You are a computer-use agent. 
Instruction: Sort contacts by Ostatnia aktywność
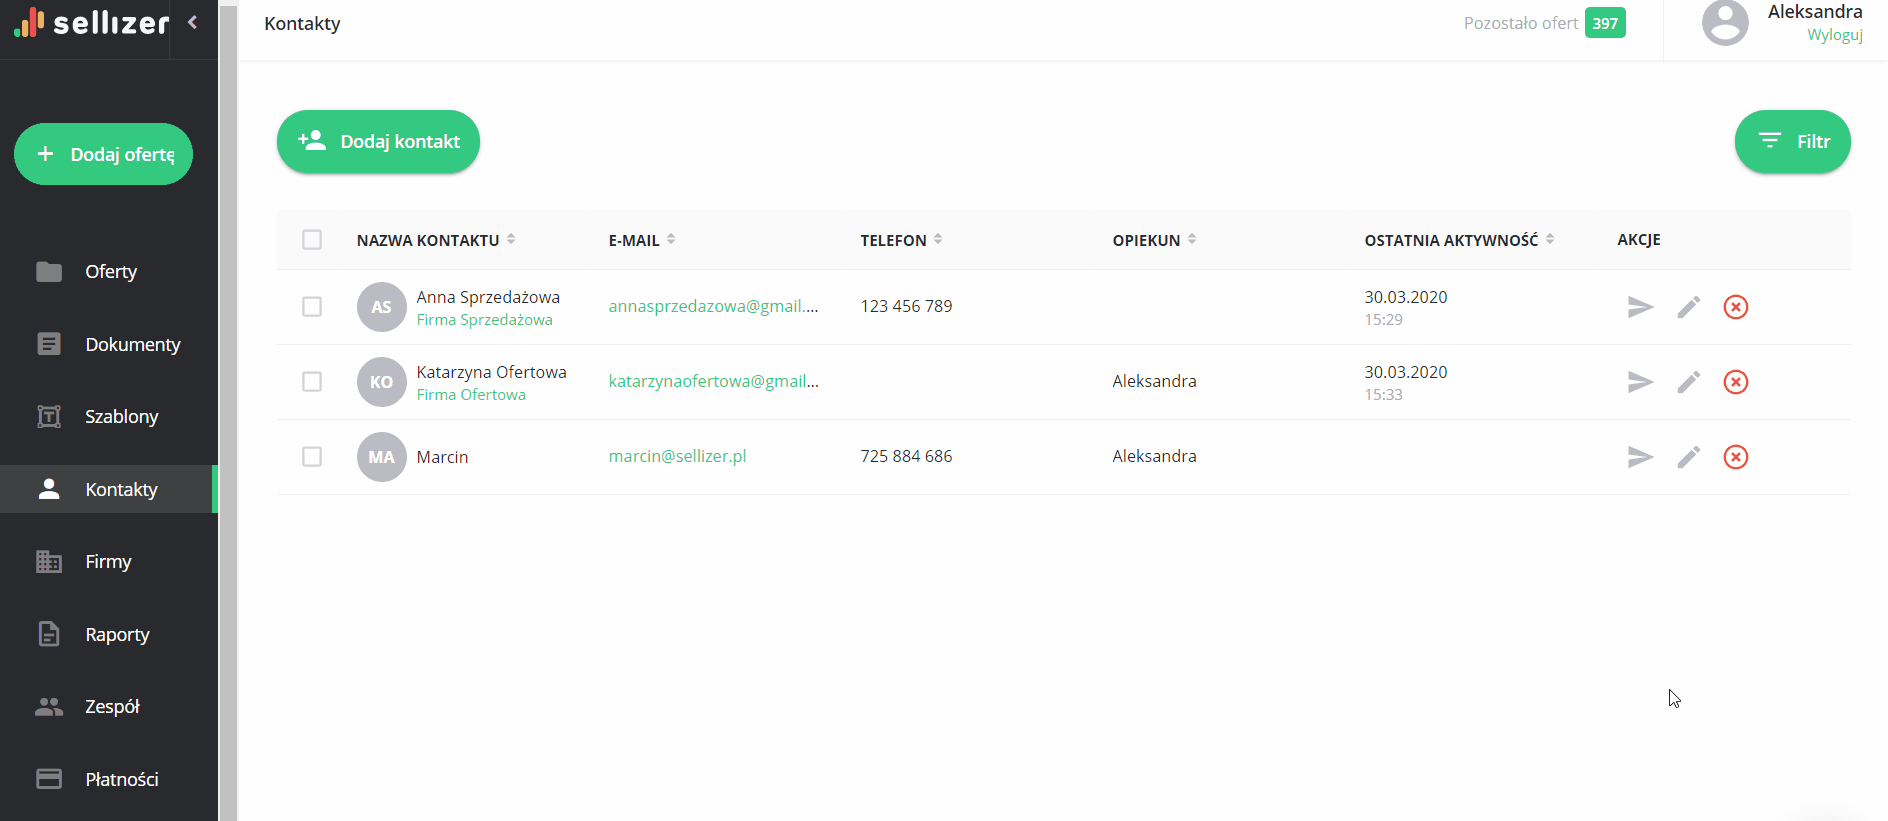pos(1550,239)
